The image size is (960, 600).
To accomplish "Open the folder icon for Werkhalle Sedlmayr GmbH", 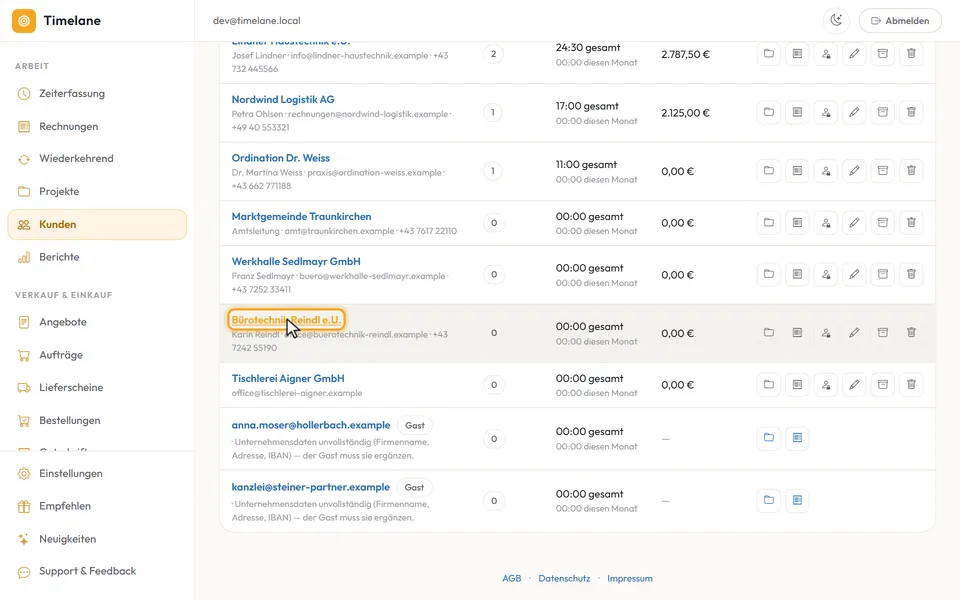I will click(x=768, y=274).
